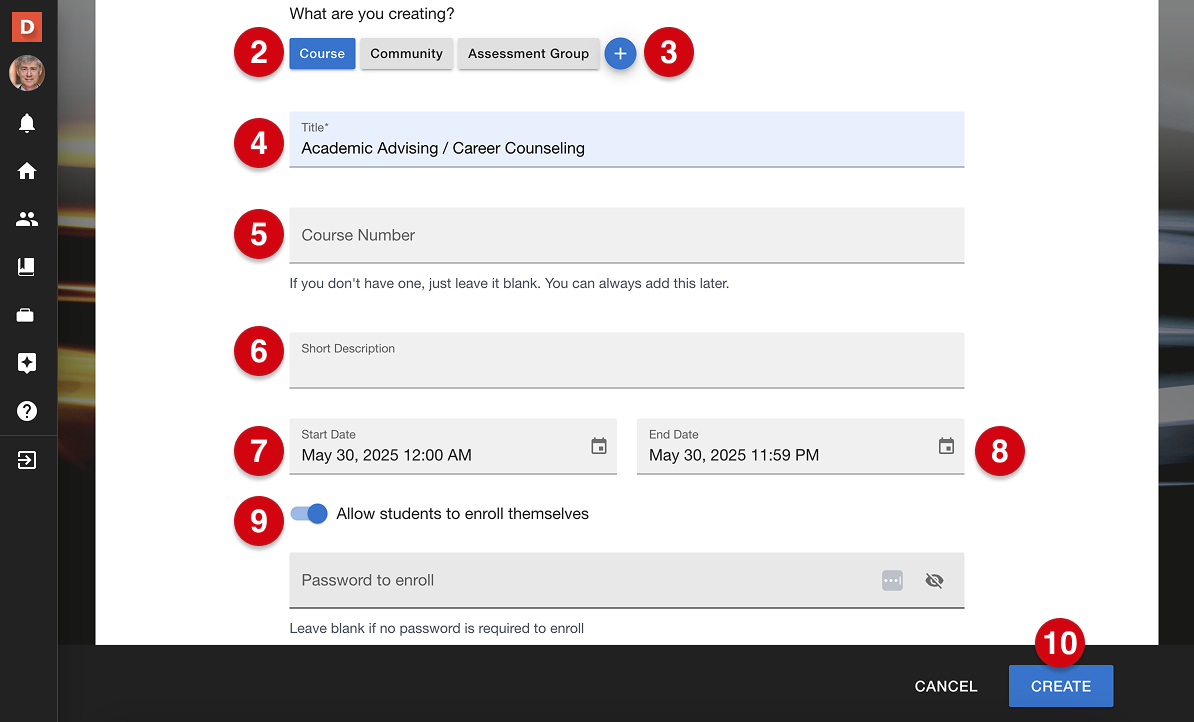Click the CANCEL button

[x=946, y=686]
